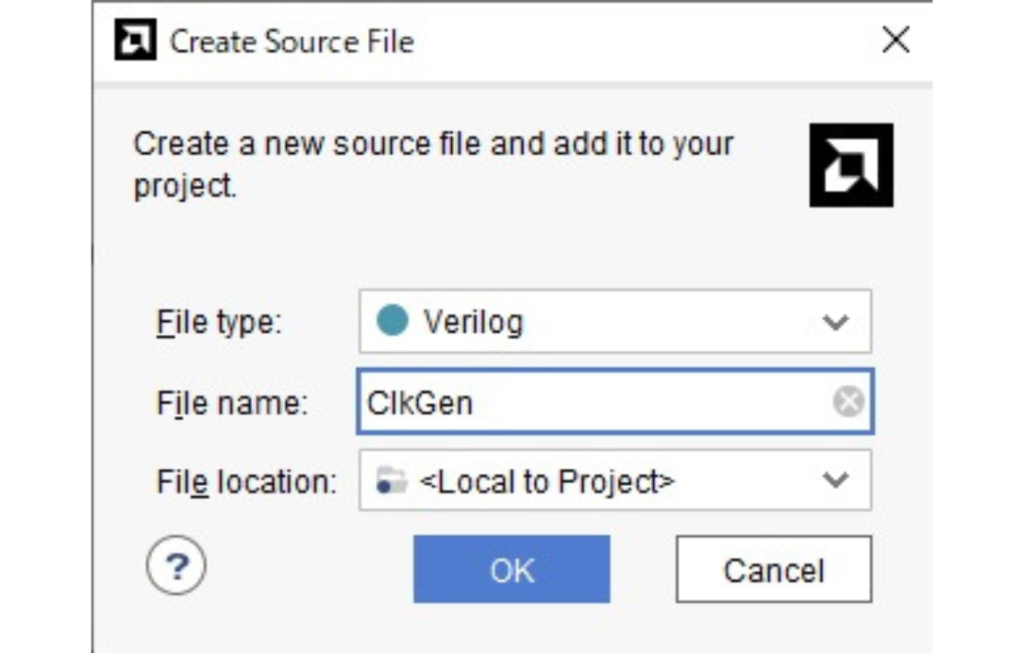Click the "File type:" label

[x=220, y=322]
